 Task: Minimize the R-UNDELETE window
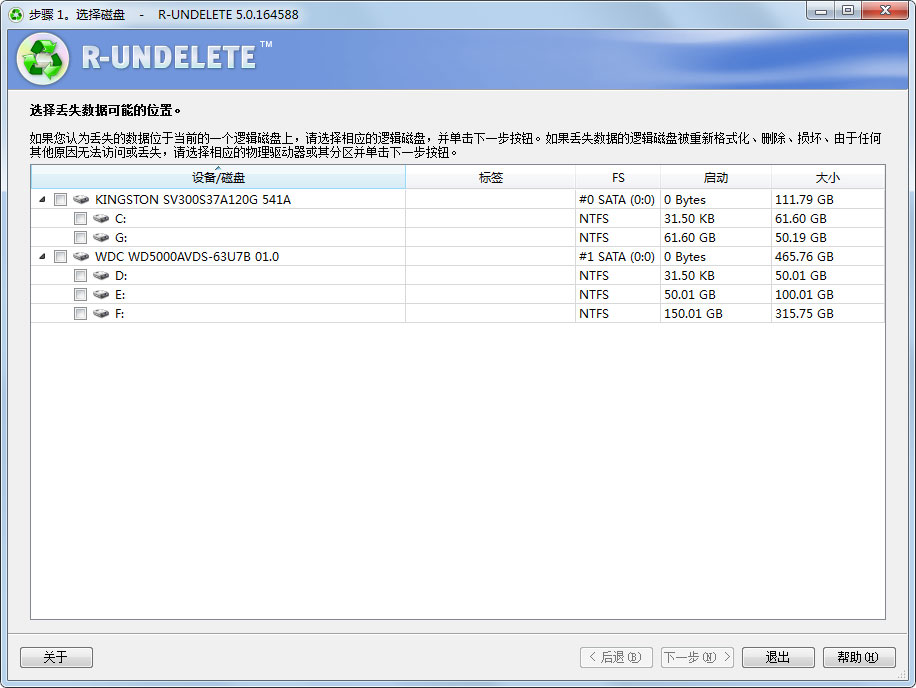(820, 11)
